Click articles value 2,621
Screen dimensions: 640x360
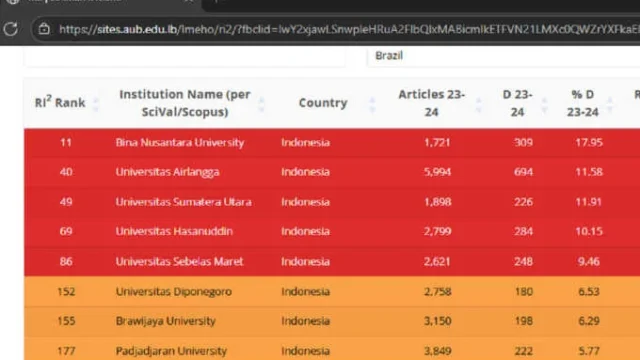tap(437, 262)
